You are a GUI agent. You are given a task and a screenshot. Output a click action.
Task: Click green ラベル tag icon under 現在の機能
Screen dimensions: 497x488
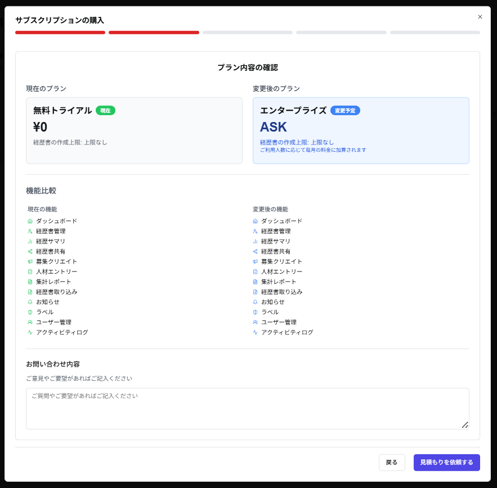pyautogui.click(x=30, y=312)
